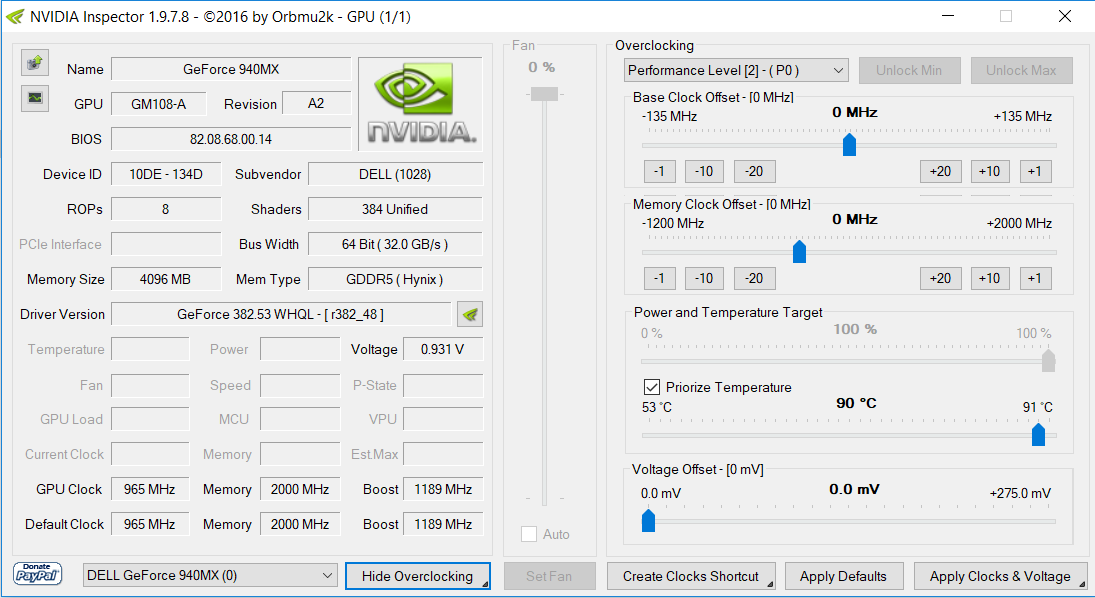Click the BIOS field 82.08.68.00.14
The image size is (1095, 598).
[231, 139]
